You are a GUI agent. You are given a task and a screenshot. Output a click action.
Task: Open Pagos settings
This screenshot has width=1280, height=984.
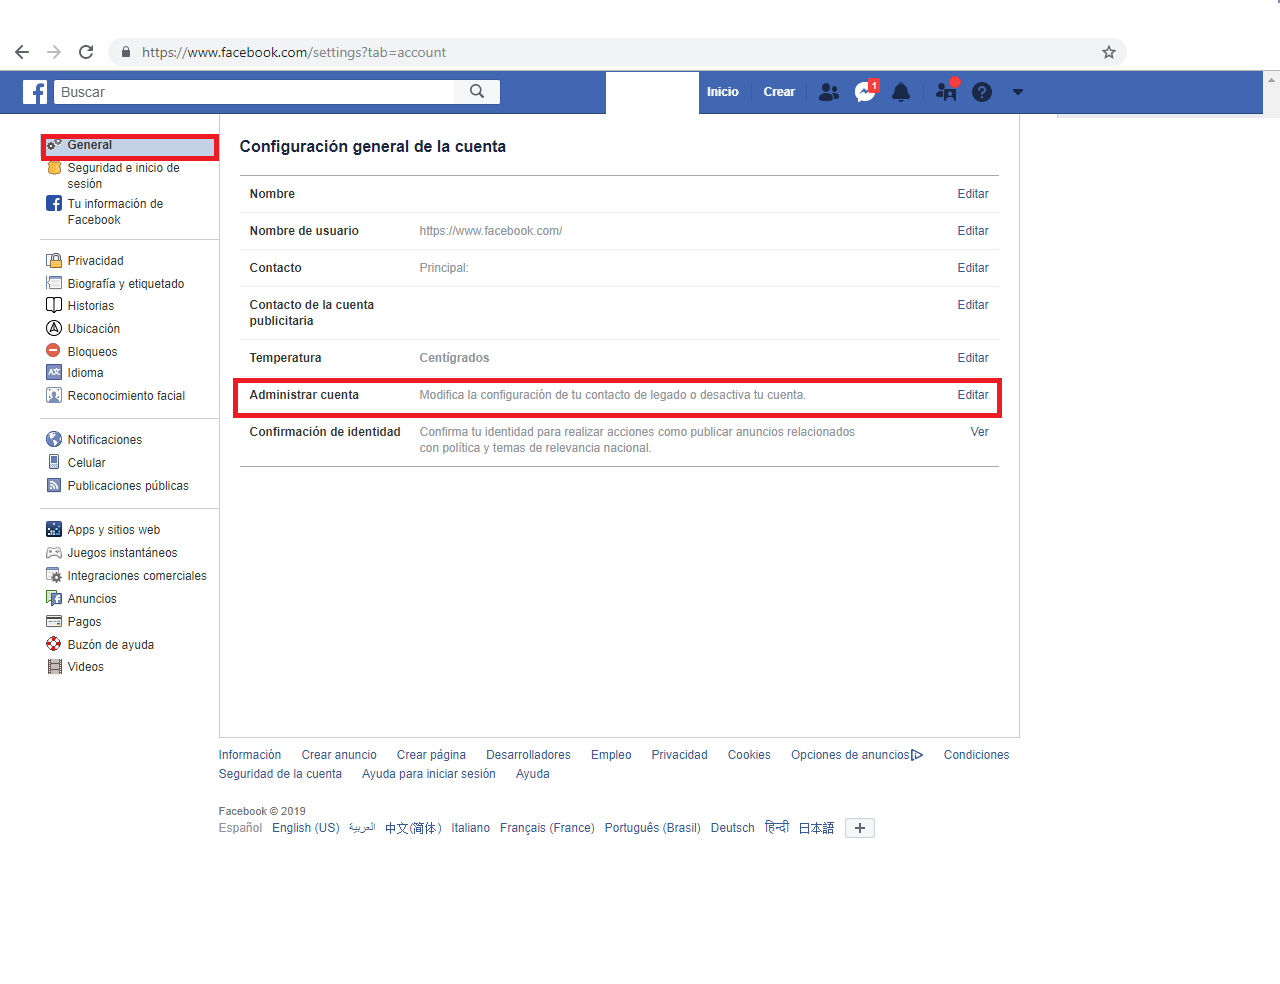[84, 622]
